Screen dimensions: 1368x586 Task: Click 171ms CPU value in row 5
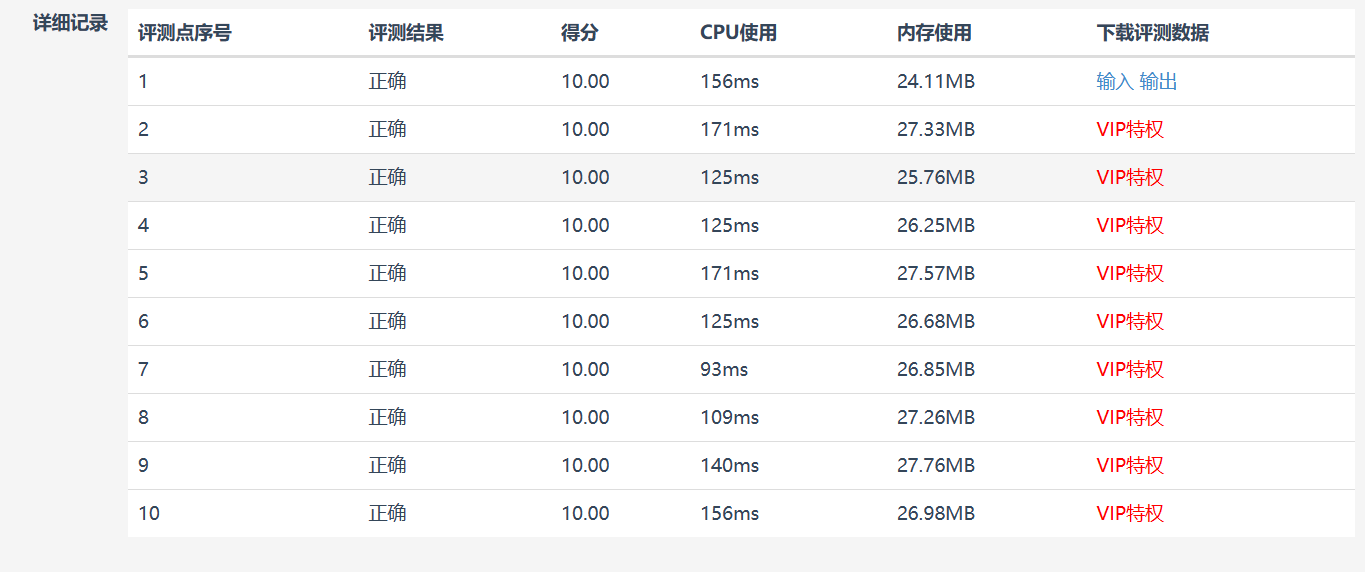coord(730,274)
